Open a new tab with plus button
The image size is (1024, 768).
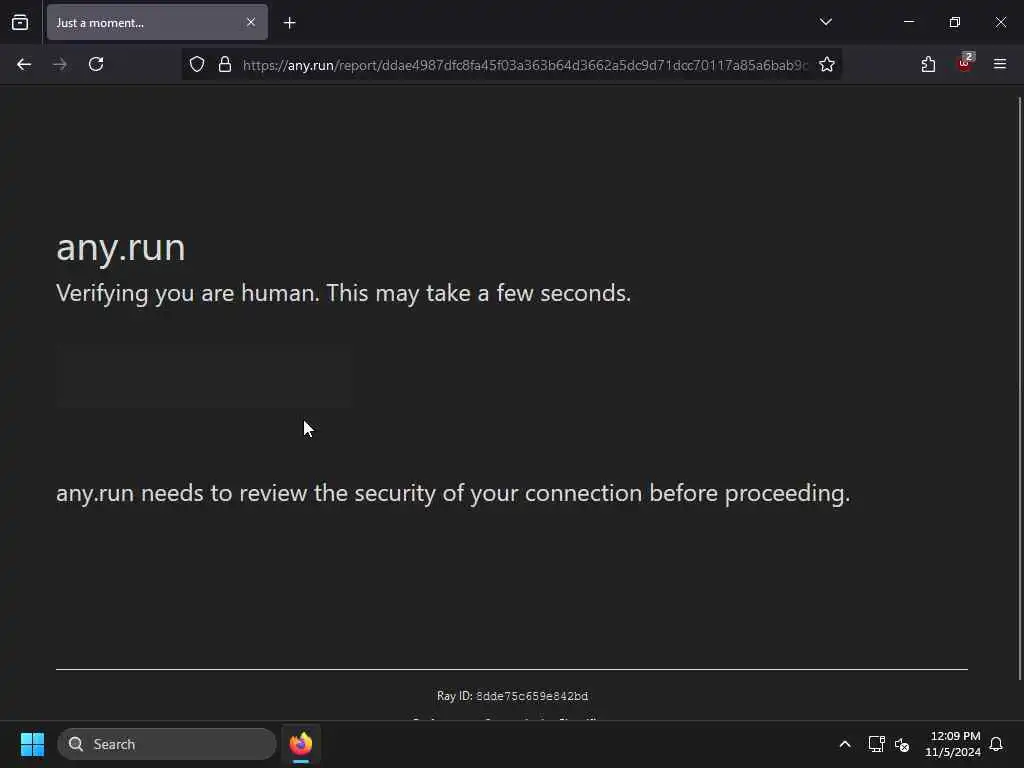(x=290, y=23)
